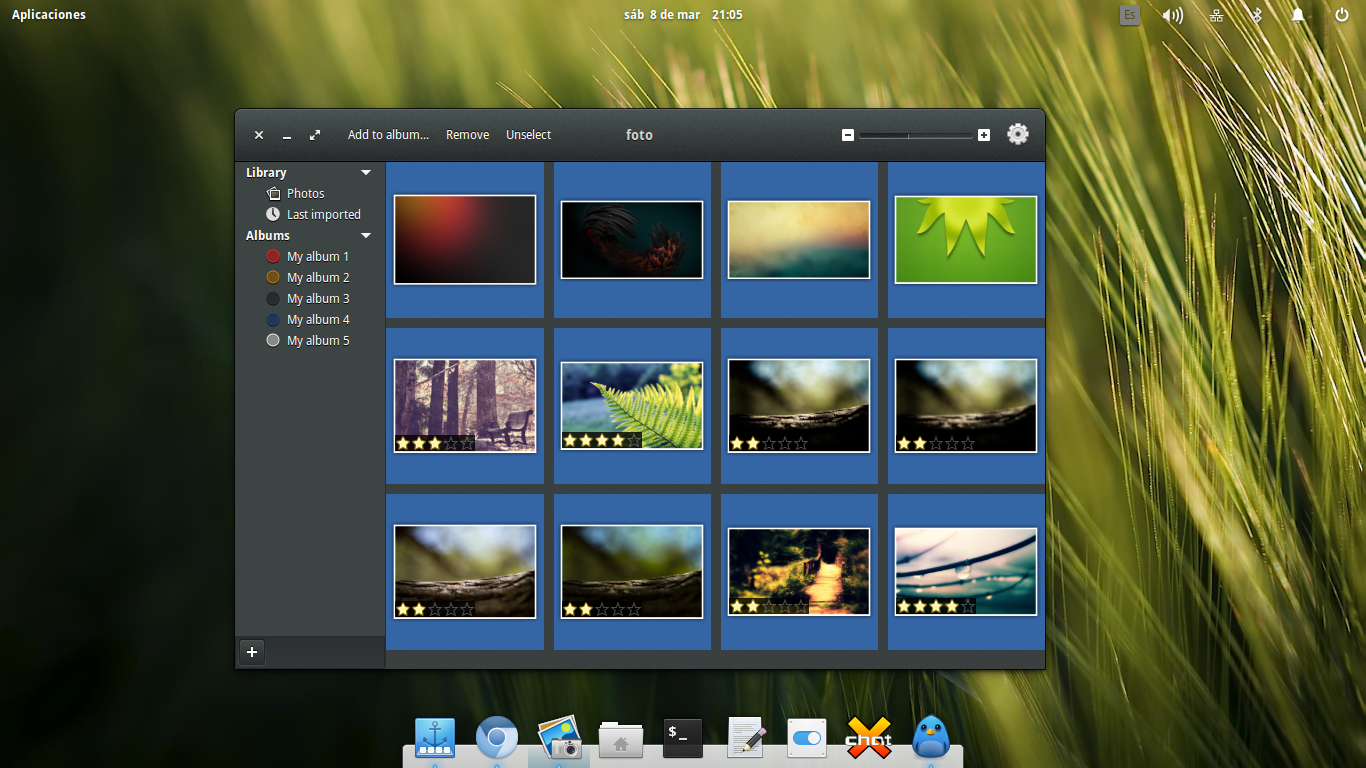This screenshot has width=1366, height=768.
Task: Launch the Terminal from the dock
Action: (683, 739)
